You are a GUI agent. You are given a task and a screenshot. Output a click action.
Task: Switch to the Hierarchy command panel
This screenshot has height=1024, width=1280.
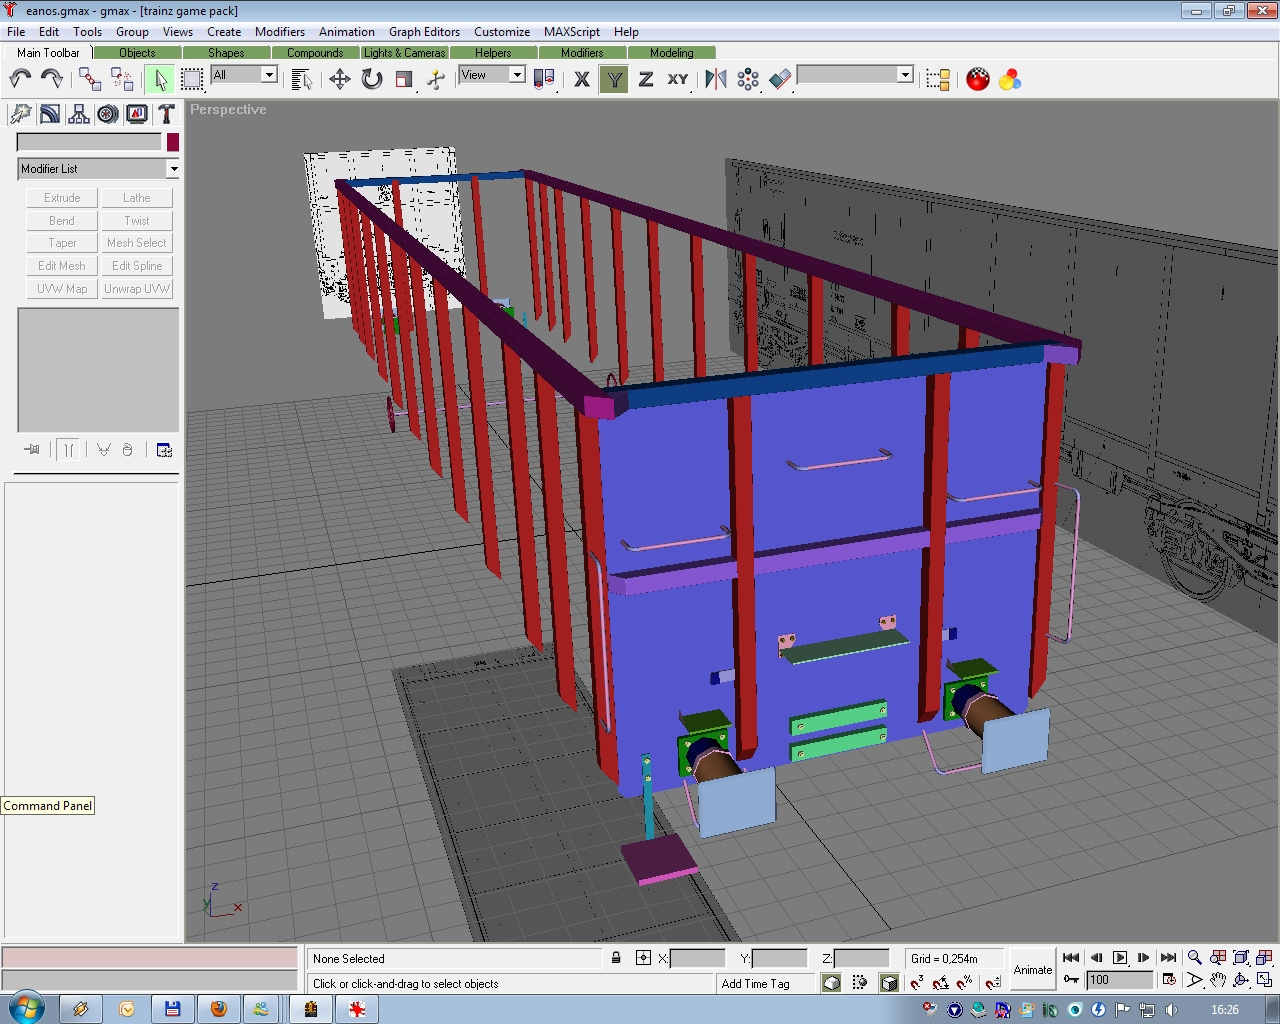[78, 114]
